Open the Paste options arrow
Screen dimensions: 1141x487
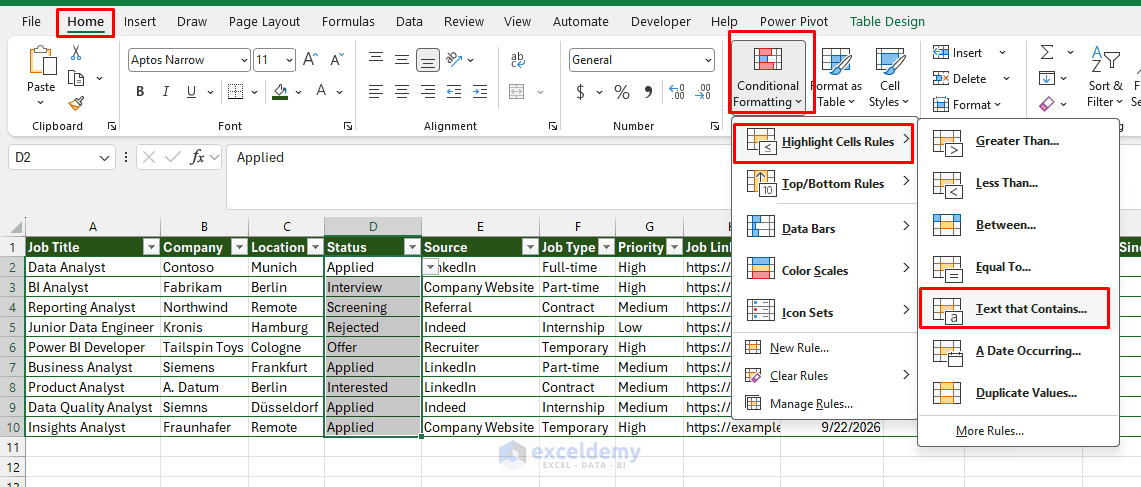[x=41, y=103]
